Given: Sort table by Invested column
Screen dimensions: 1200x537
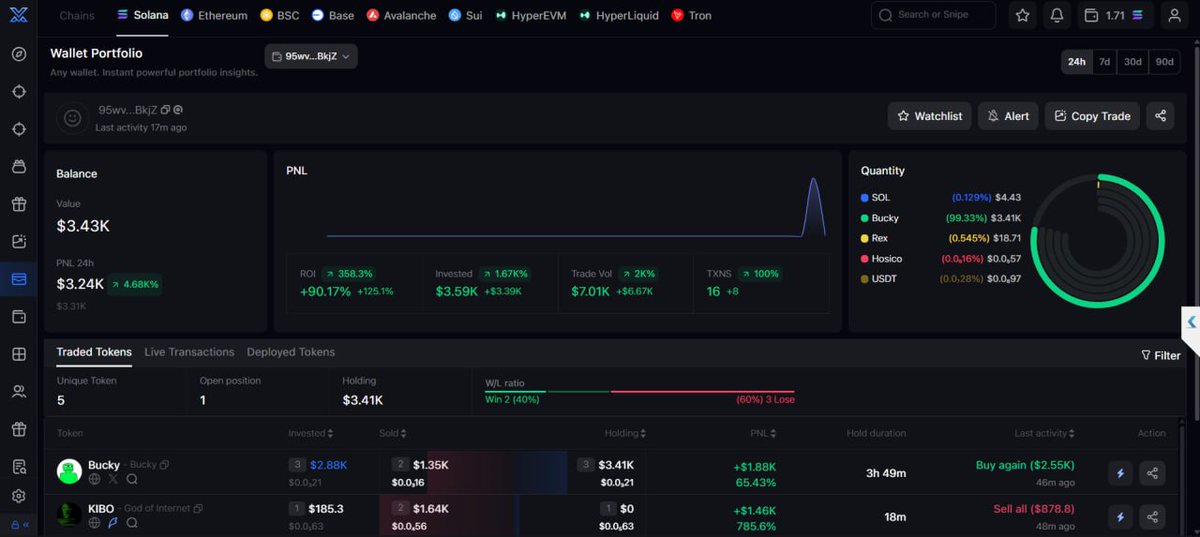Looking at the screenshot, I should (311, 433).
